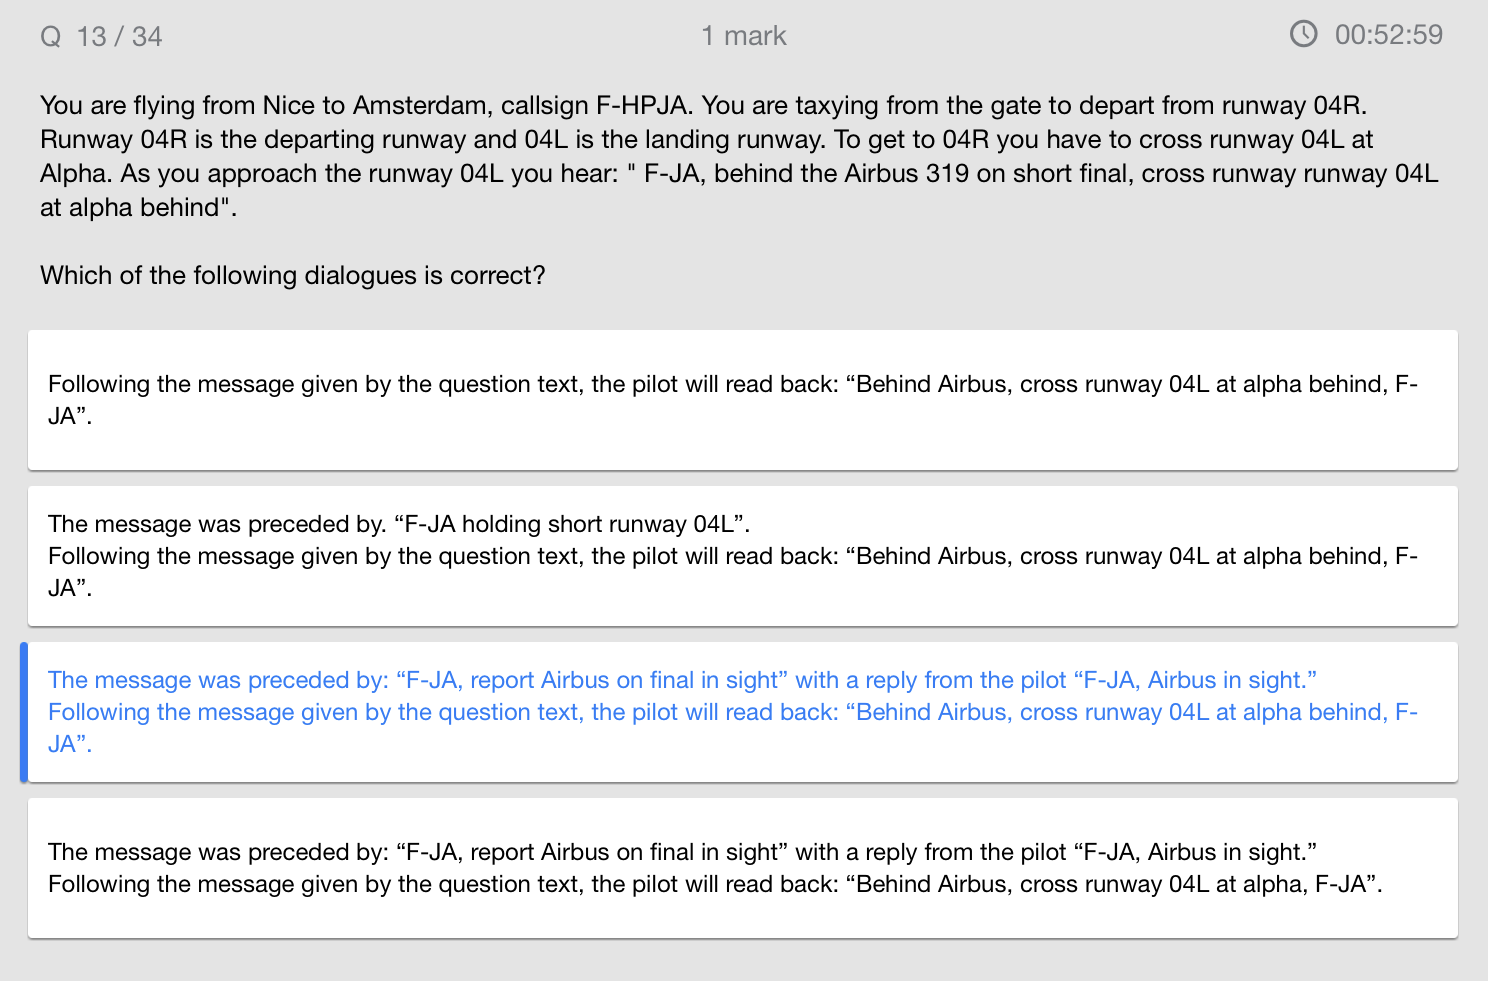1488x981 pixels.
Task: Click the Q 13 / 34 question counter
Action: pos(101,37)
